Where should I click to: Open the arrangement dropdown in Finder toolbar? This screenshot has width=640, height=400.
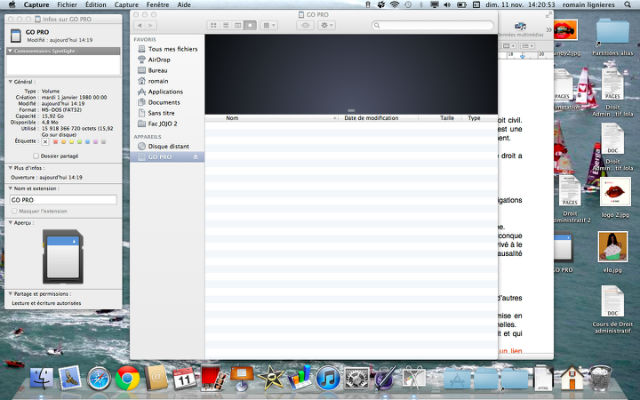pos(269,25)
